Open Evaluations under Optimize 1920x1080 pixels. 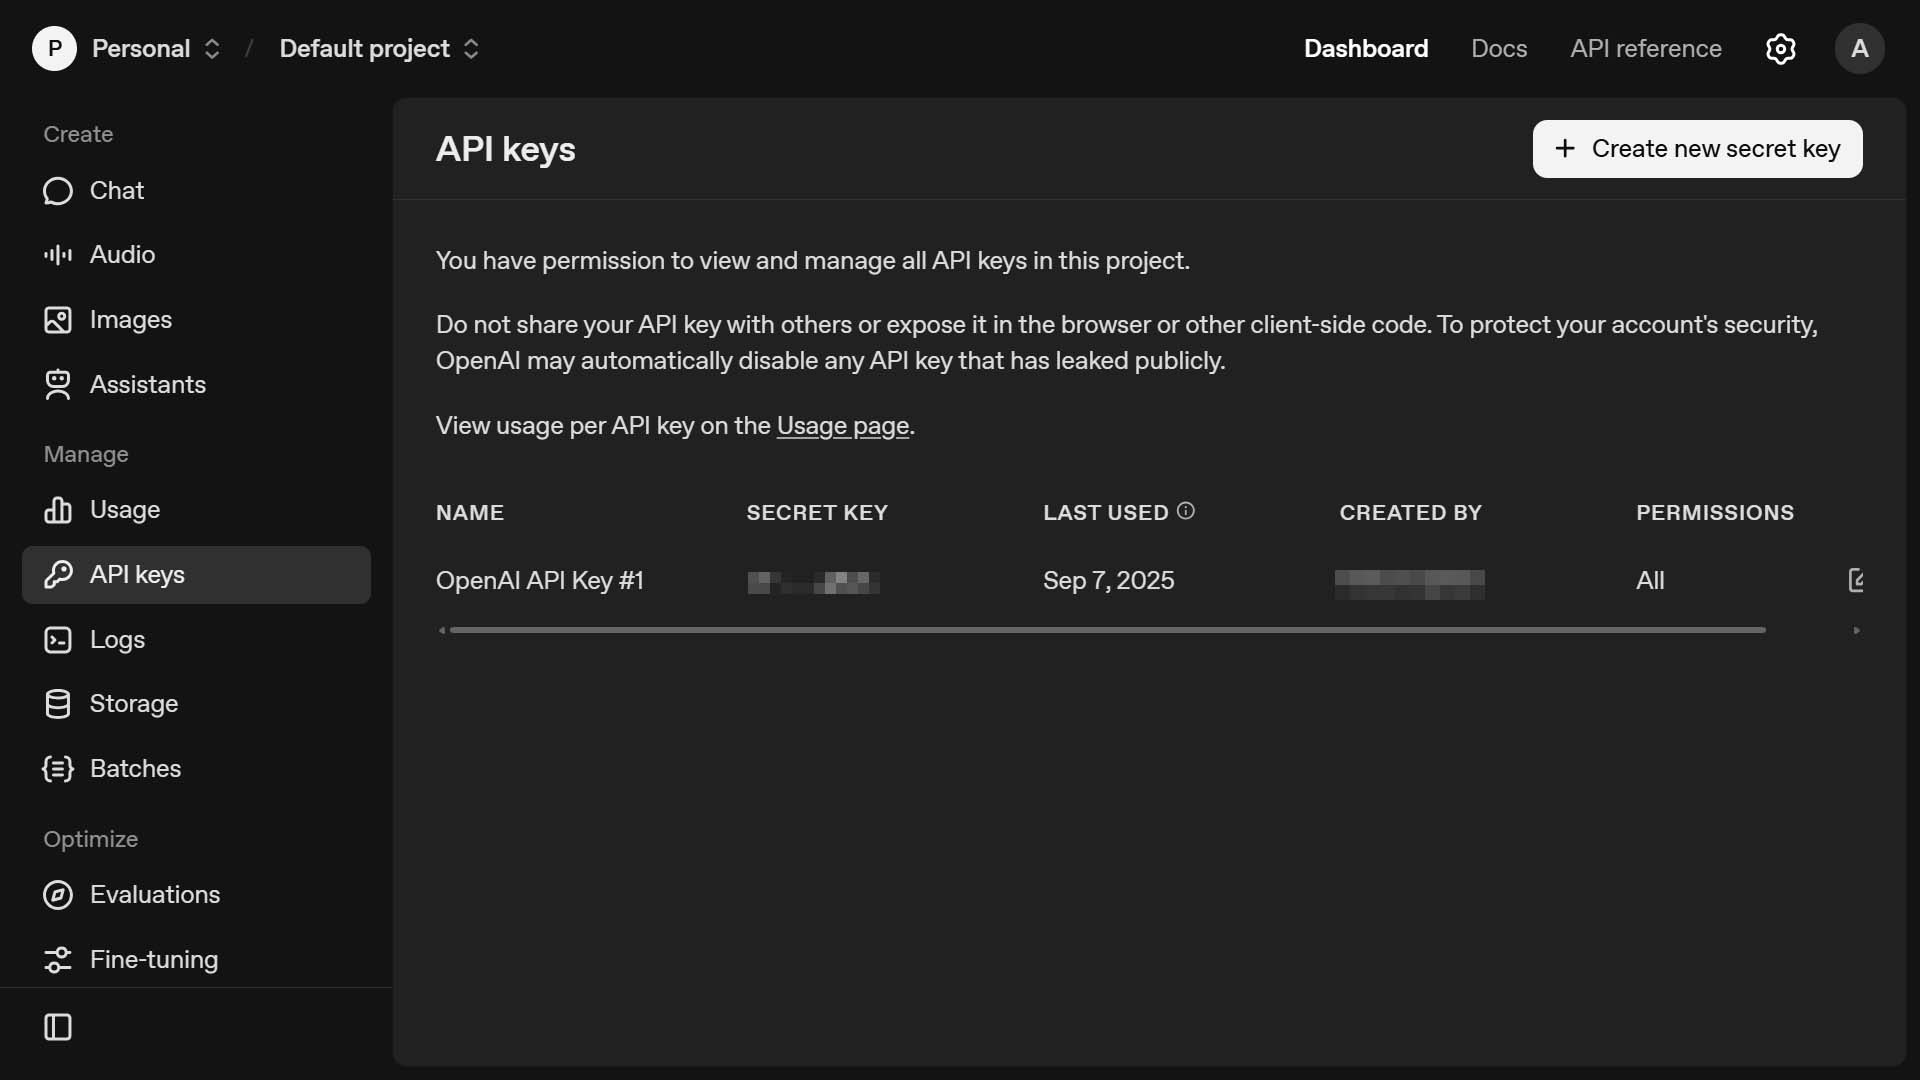coord(155,895)
